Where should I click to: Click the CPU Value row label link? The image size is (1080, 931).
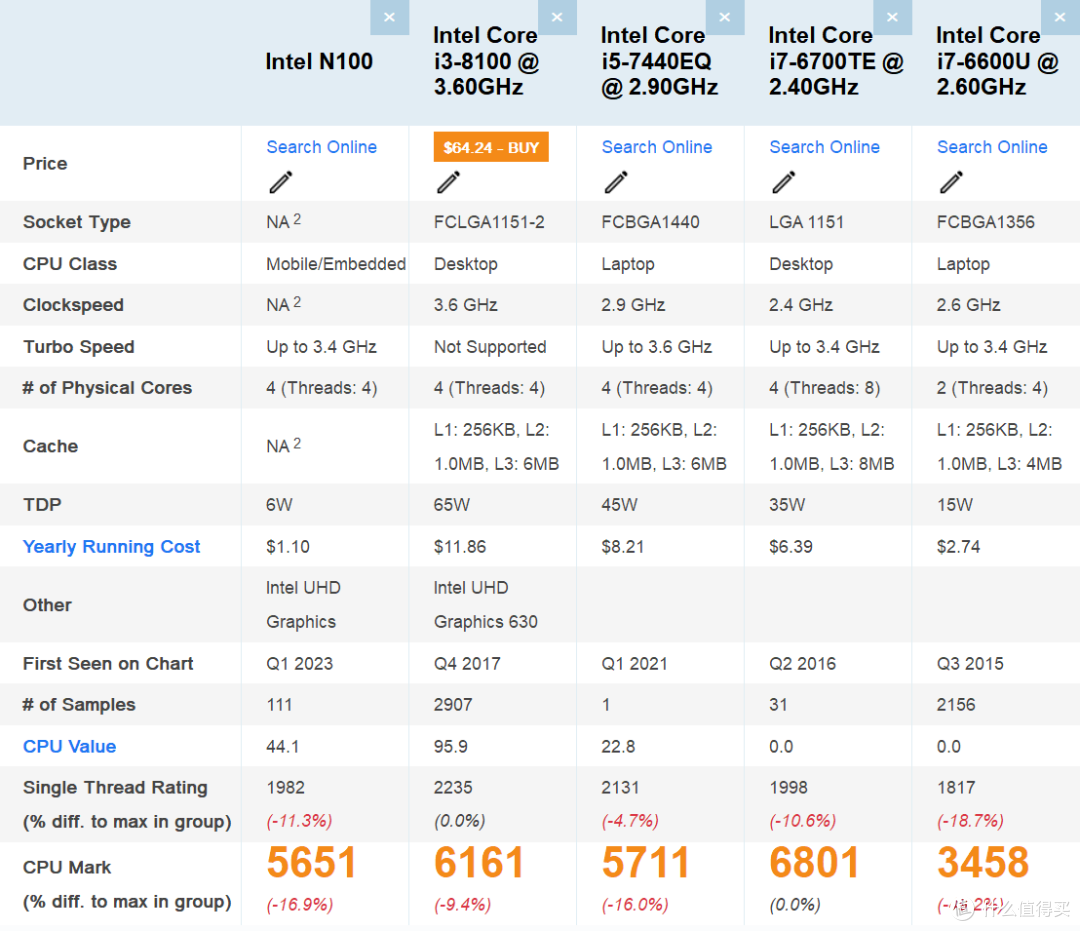point(69,746)
